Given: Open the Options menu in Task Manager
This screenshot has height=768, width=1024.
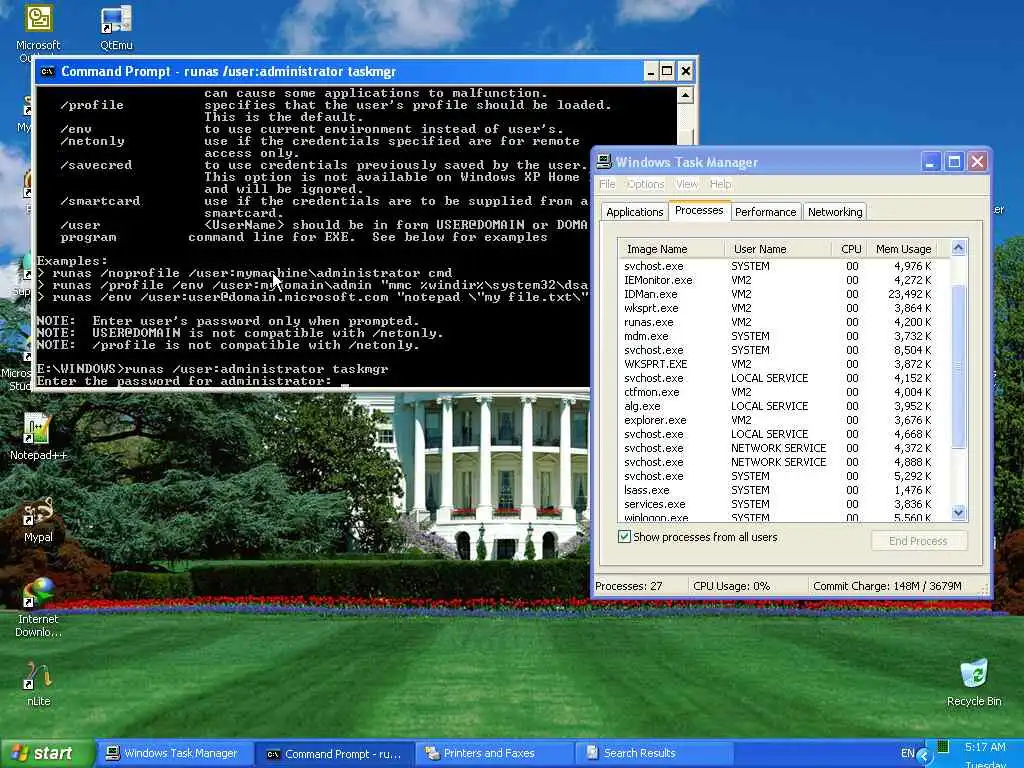Looking at the screenshot, I should pyautogui.click(x=645, y=184).
